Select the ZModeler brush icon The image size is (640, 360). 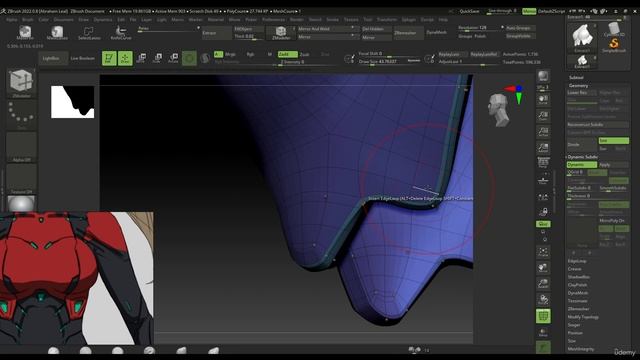click(281, 32)
